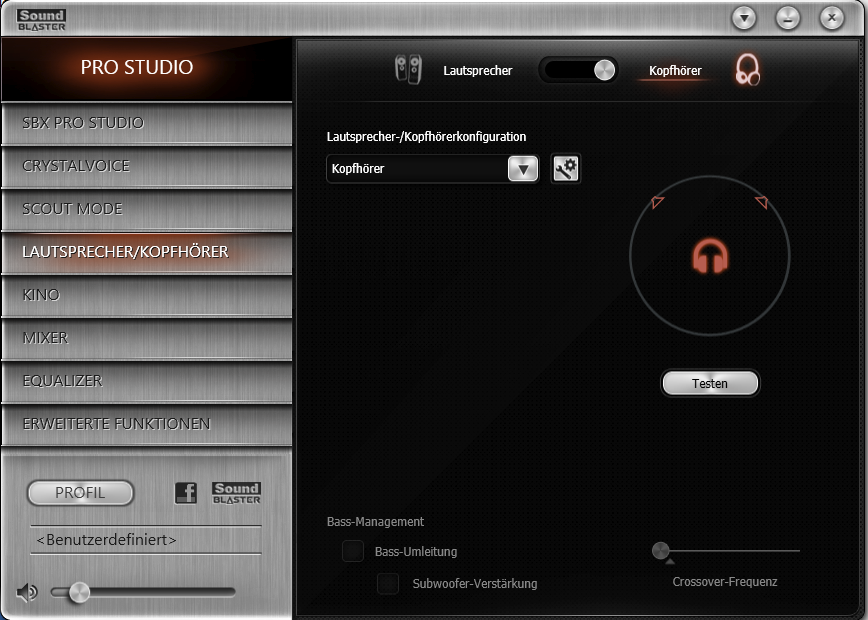Open the SBX PRO STUDIO section
The width and height of the screenshot is (868, 620).
(x=147, y=123)
